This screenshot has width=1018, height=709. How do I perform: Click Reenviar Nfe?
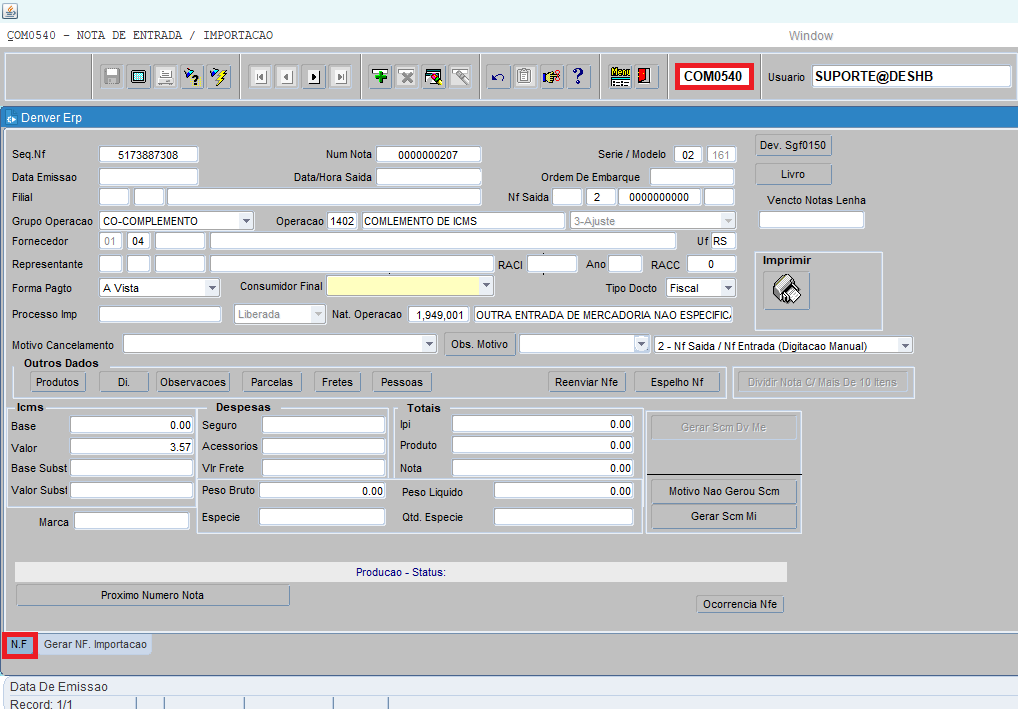tap(587, 382)
